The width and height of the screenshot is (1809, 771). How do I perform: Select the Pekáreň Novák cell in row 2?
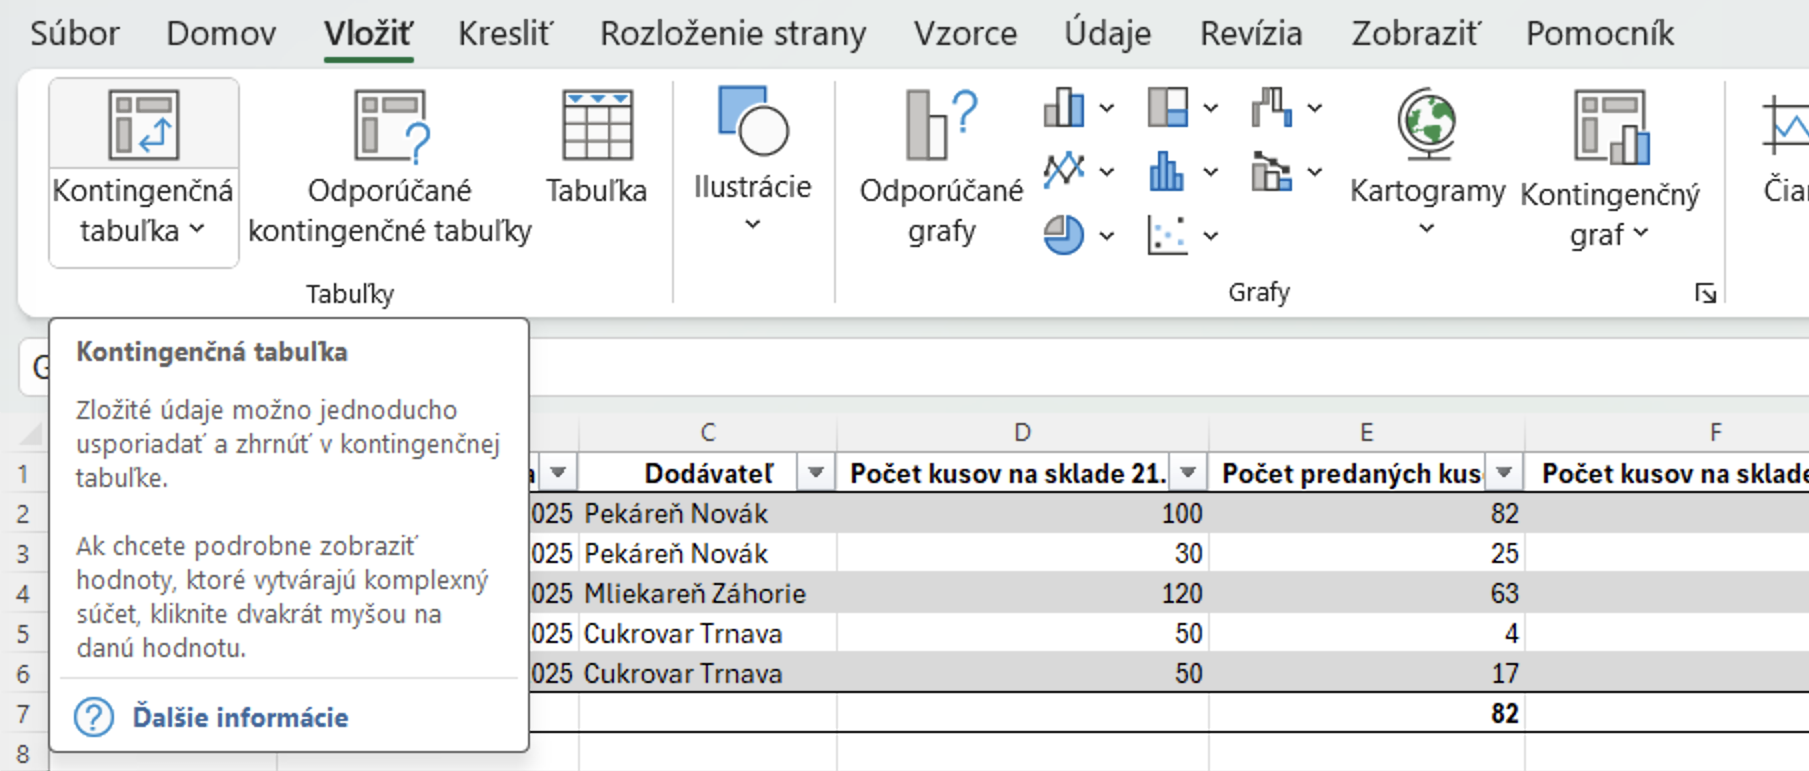(708, 513)
